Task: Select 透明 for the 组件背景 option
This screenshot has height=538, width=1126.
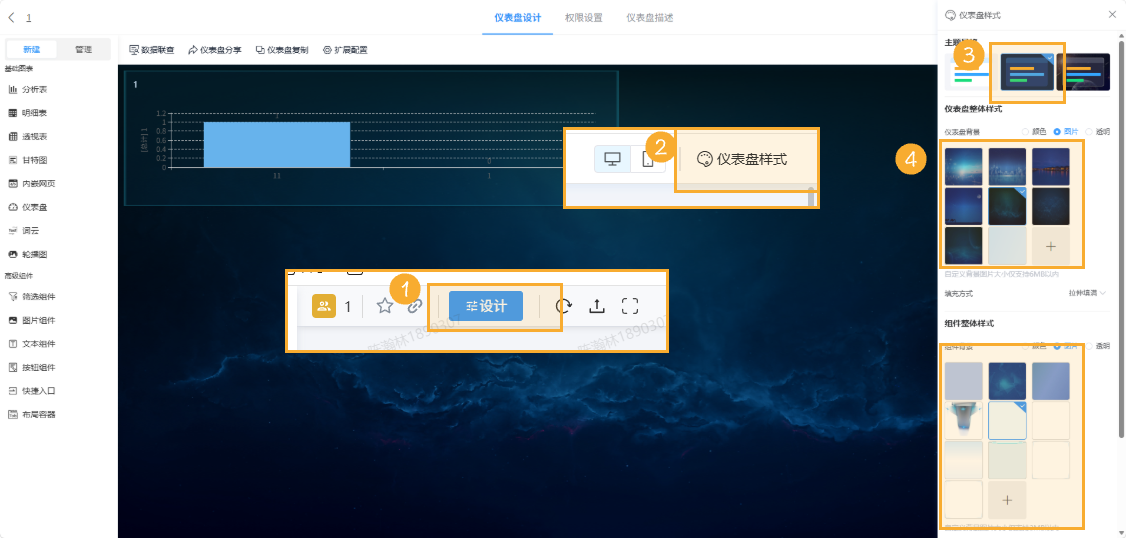Action: tap(1097, 345)
